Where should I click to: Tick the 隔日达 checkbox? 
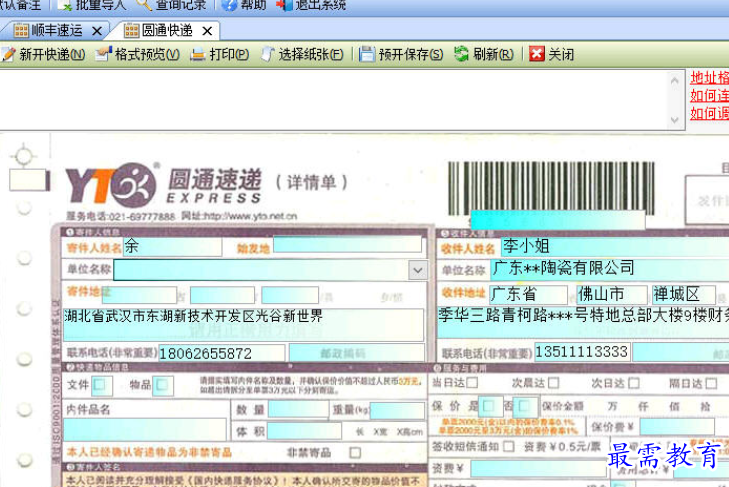coord(711,383)
